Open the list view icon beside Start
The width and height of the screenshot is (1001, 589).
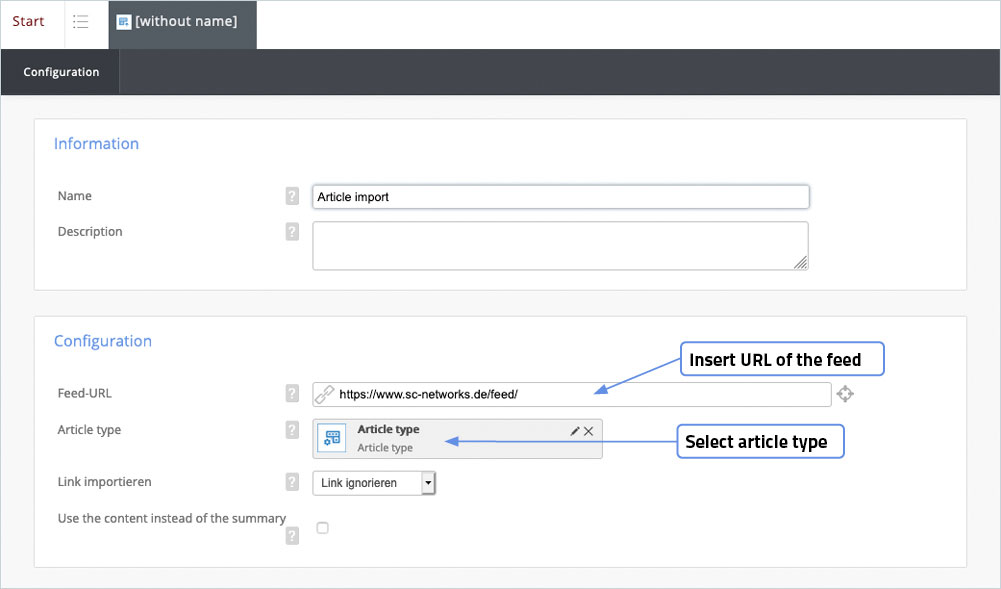80,22
